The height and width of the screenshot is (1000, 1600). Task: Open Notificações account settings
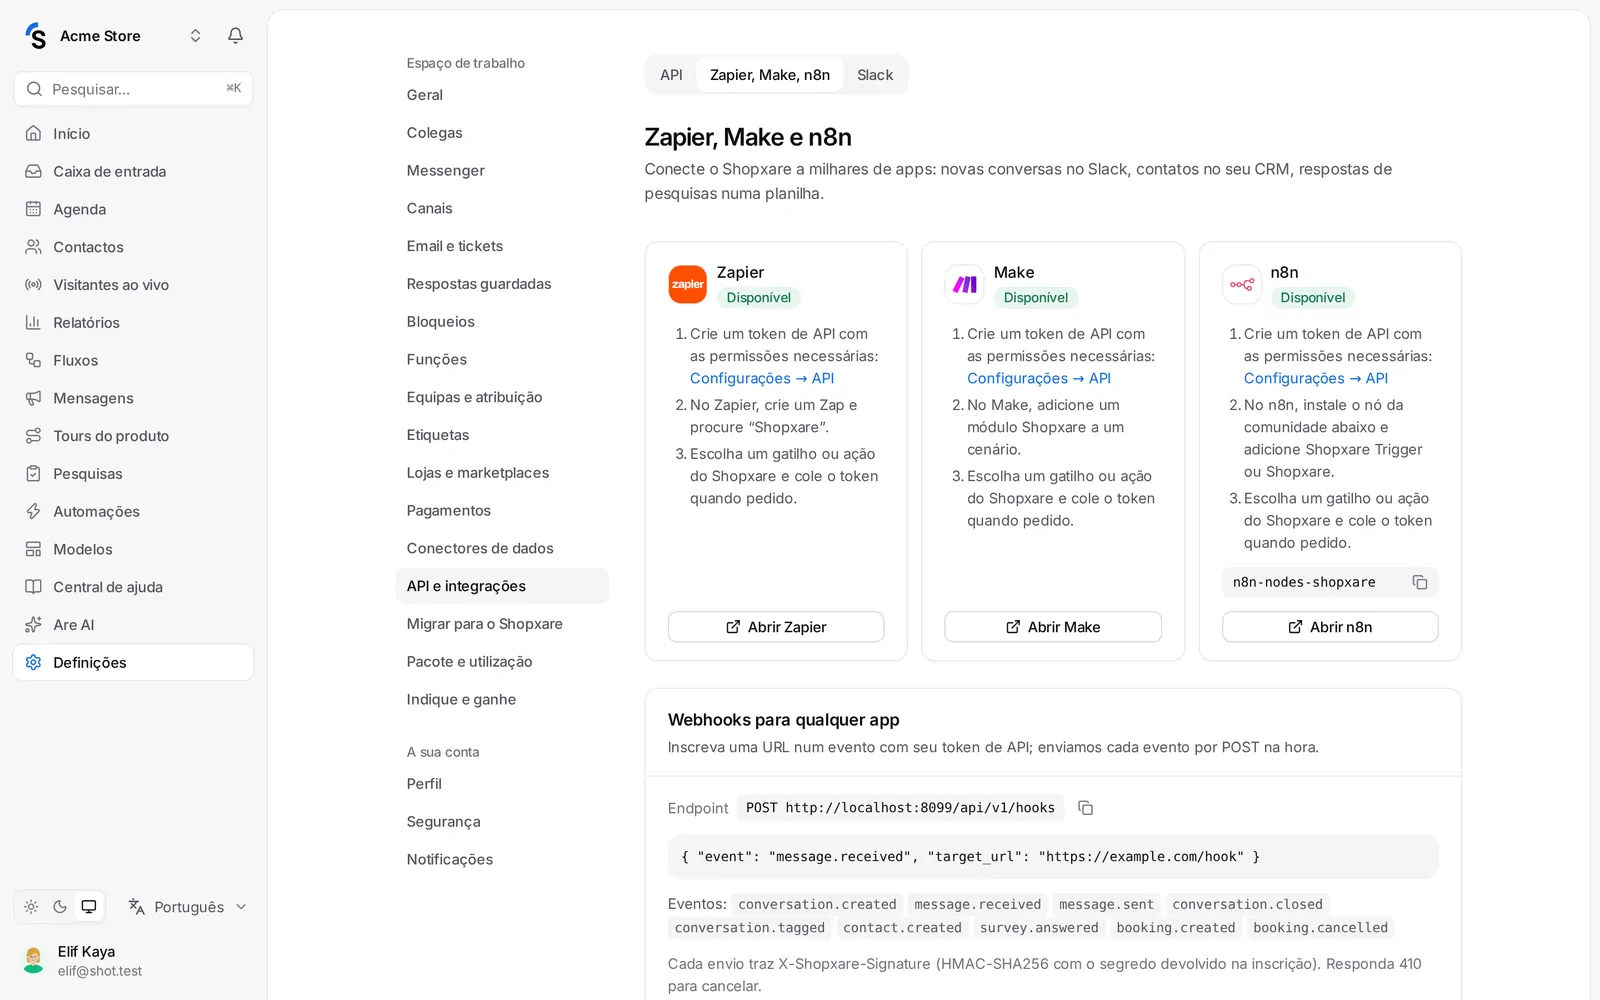click(502, 860)
